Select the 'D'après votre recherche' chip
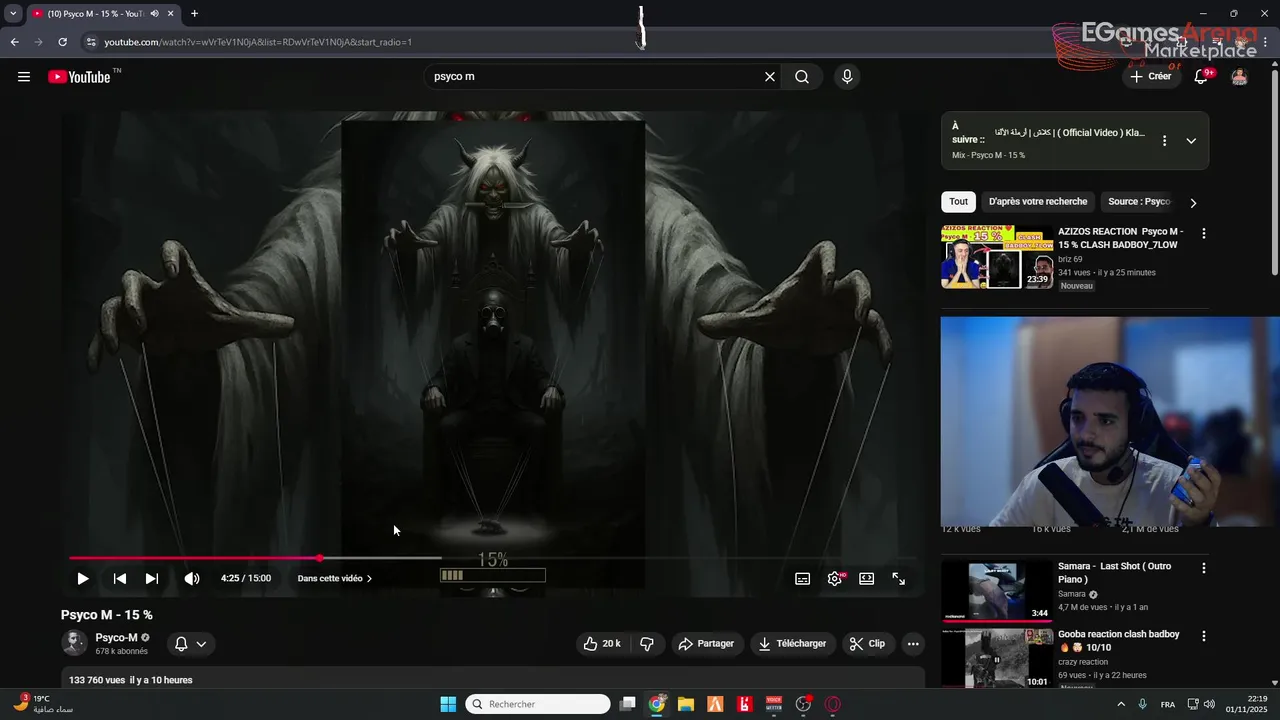Screen dimensions: 1280x720 (x=1038, y=201)
